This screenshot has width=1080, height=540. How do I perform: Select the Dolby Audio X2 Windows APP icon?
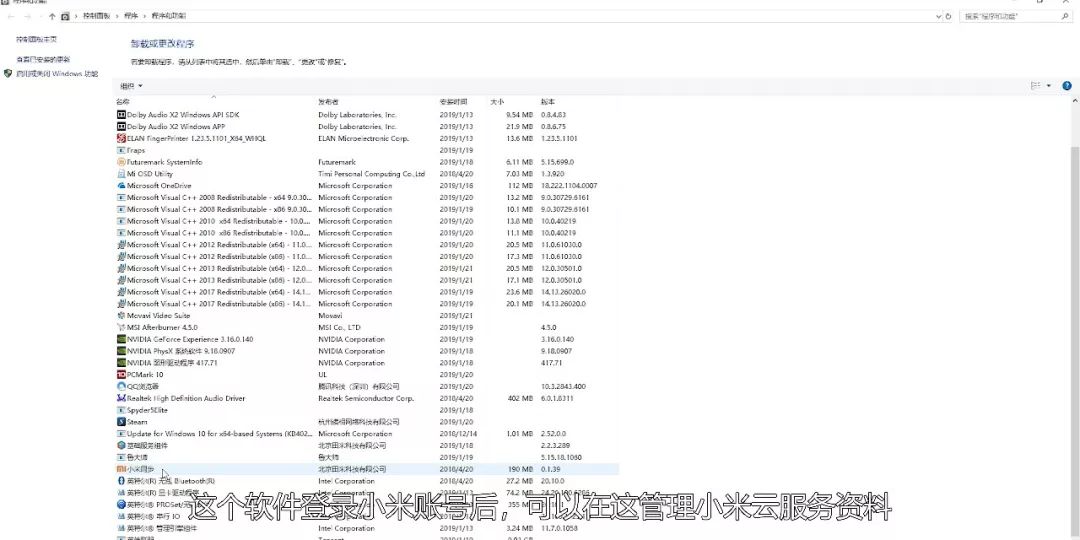coord(121,127)
